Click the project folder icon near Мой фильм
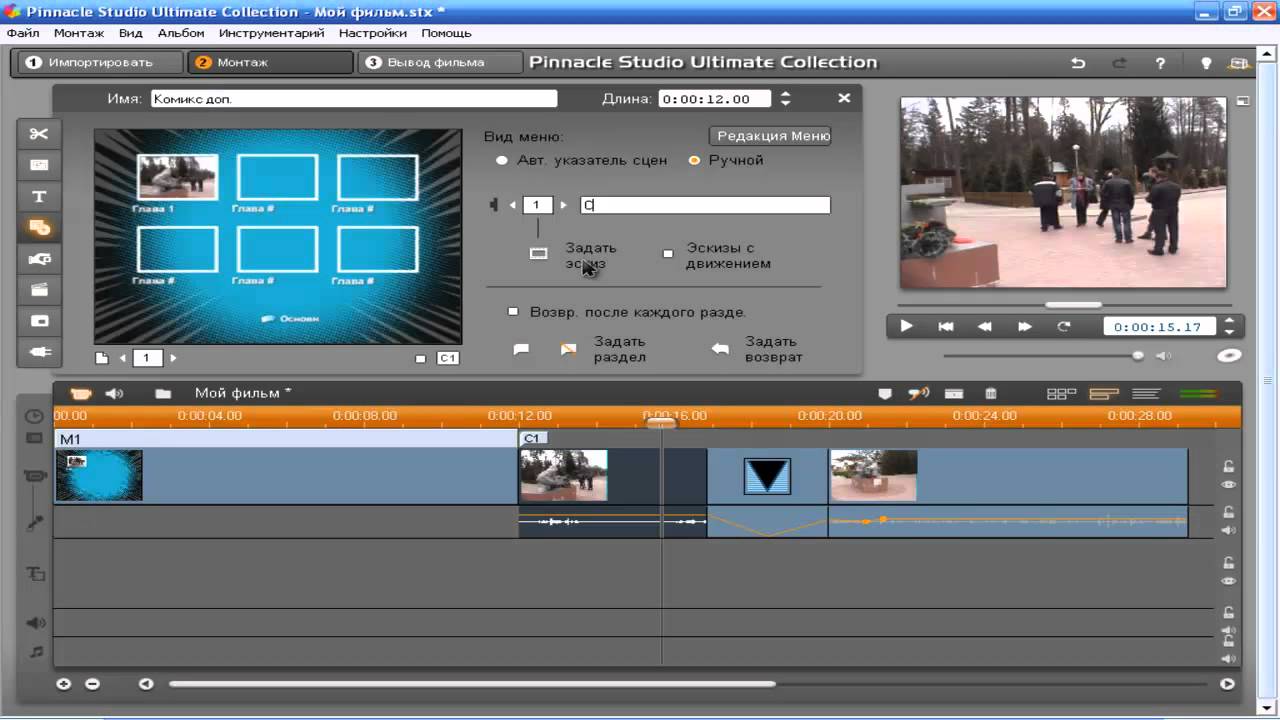The width and height of the screenshot is (1280, 720). [163, 394]
